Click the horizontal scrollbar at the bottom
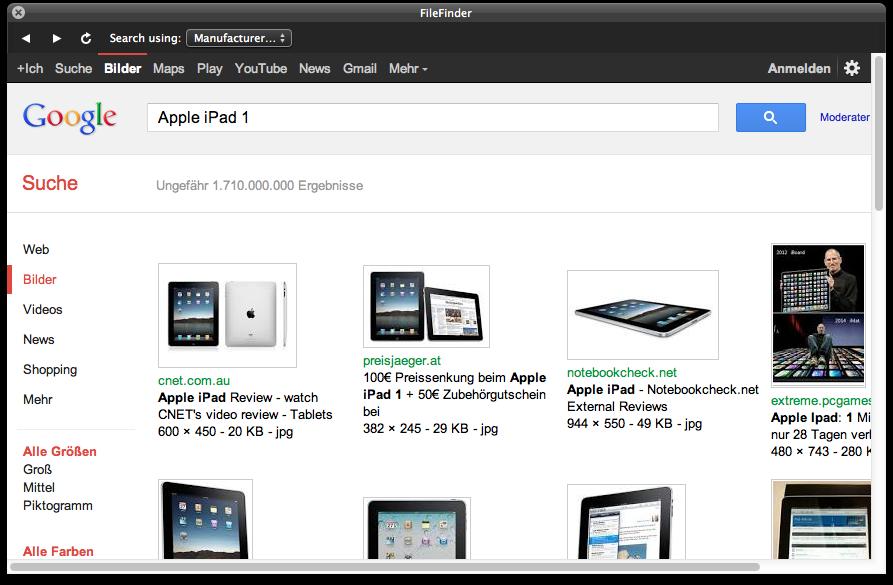Viewport: 893px width, 585px height. pos(385,567)
